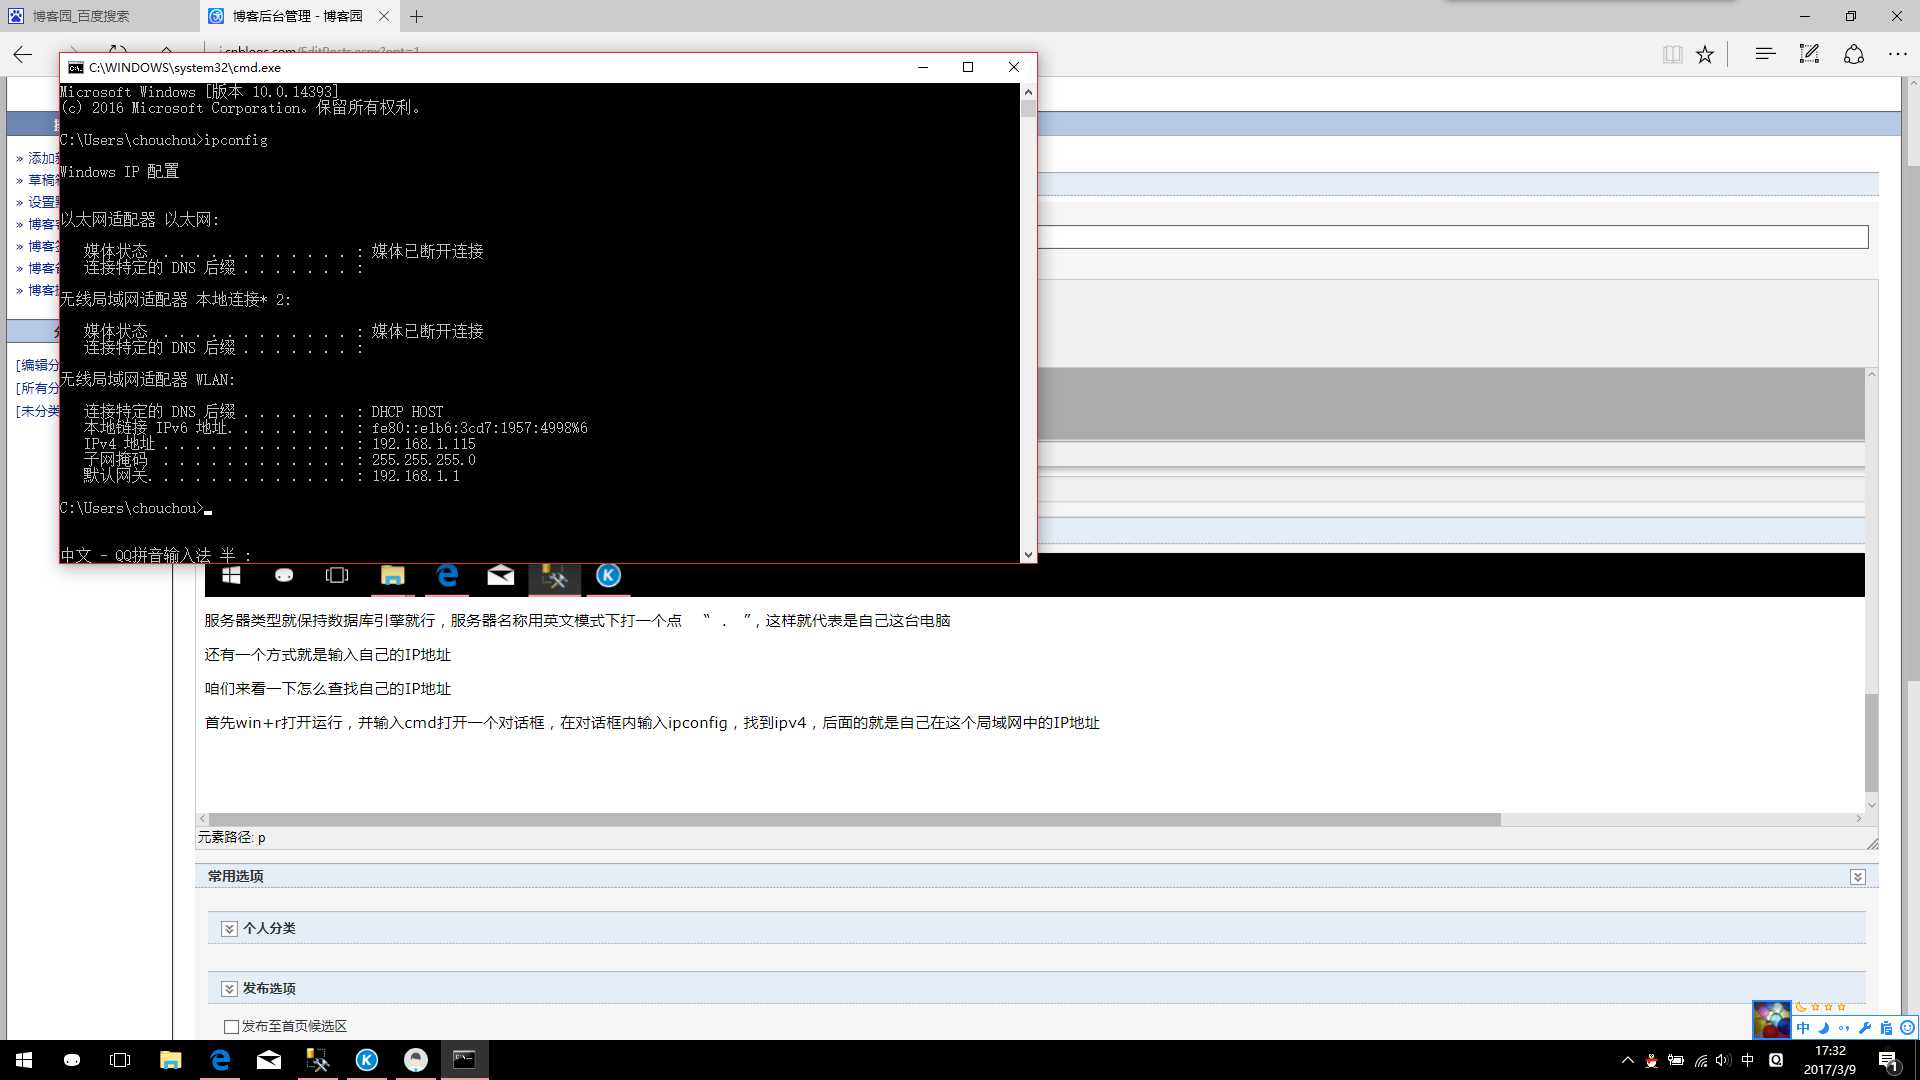The width and height of the screenshot is (1920, 1080).
Task: Open IME settings wrench icon
Action: coord(1865,1028)
